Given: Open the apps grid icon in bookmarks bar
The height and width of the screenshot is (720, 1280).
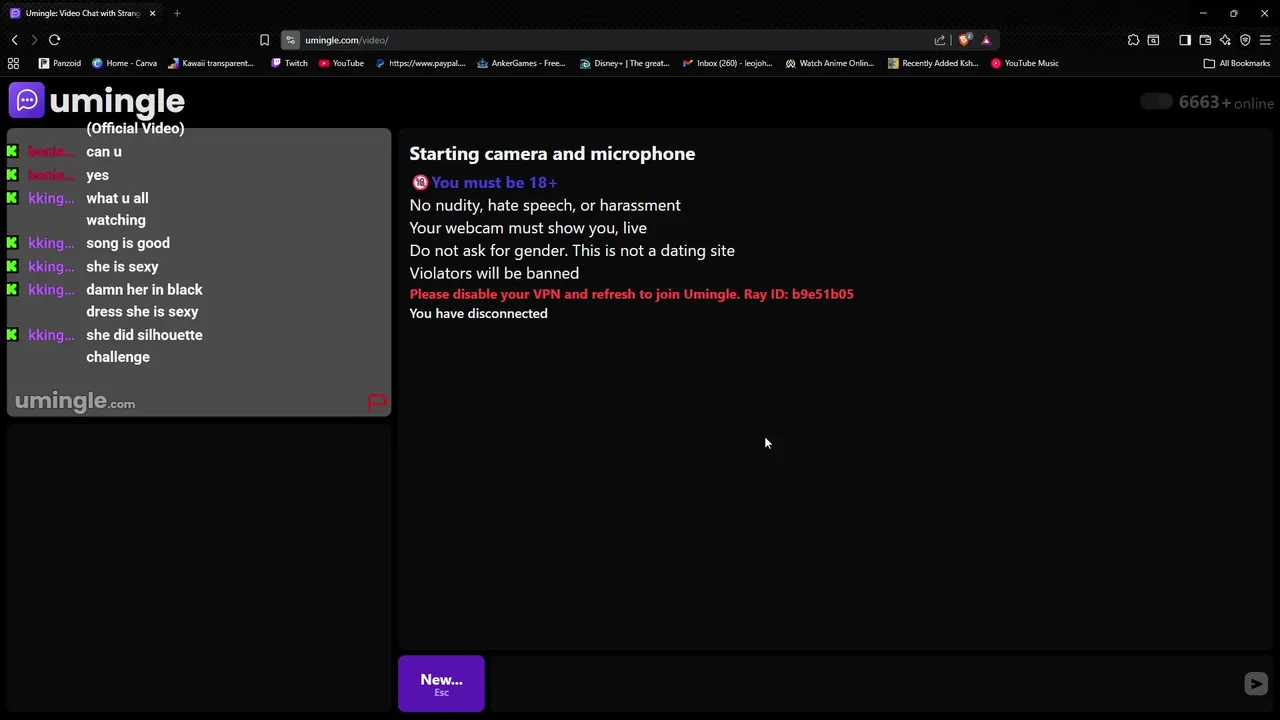Looking at the screenshot, I should 13,63.
